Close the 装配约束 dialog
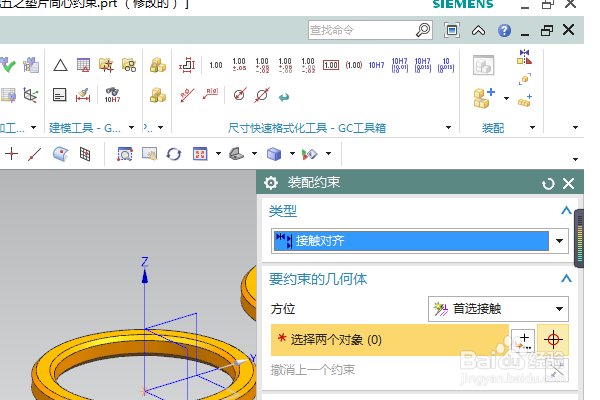The width and height of the screenshot is (600, 400). pyautogui.click(x=569, y=184)
